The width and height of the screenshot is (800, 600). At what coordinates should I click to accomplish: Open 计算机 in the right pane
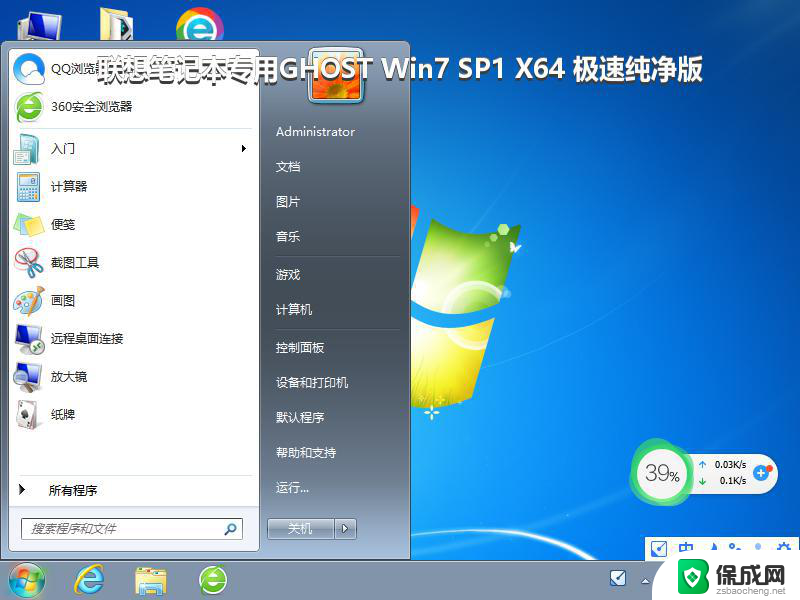[294, 310]
